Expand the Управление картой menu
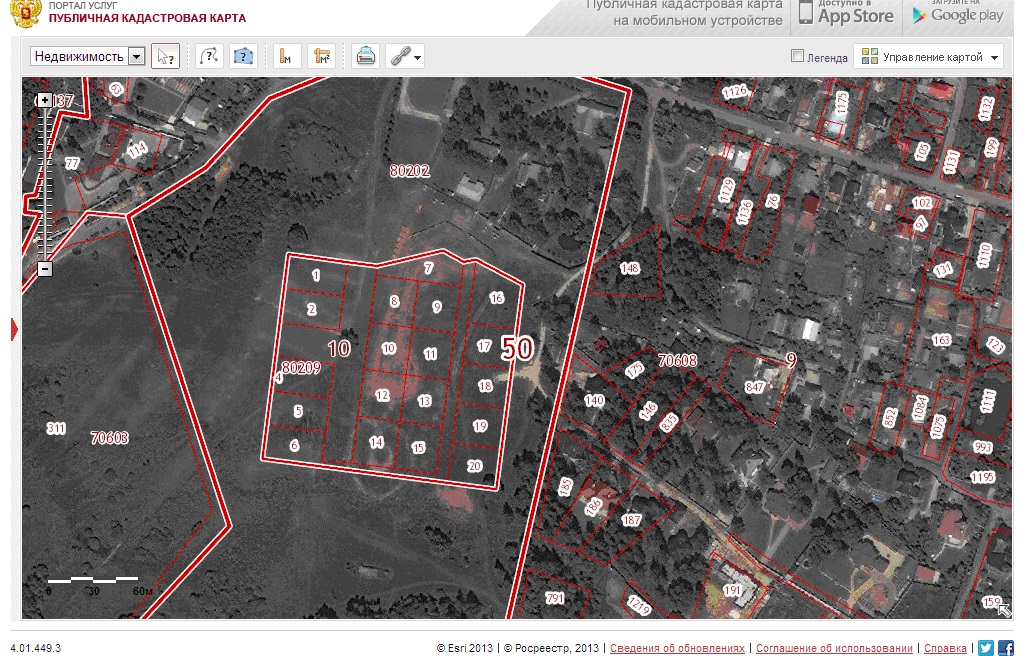The width and height of the screenshot is (1024, 656). tap(929, 57)
